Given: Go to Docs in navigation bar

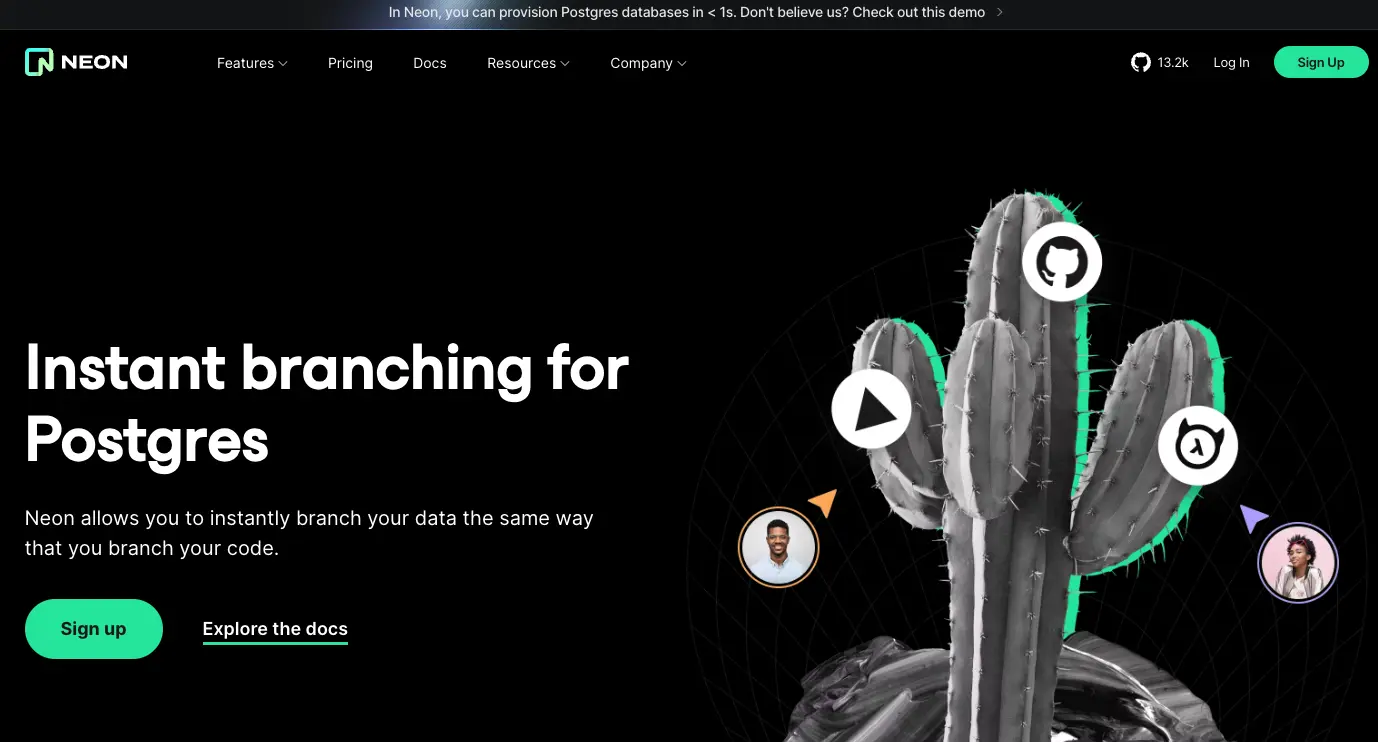Looking at the screenshot, I should (x=430, y=63).
